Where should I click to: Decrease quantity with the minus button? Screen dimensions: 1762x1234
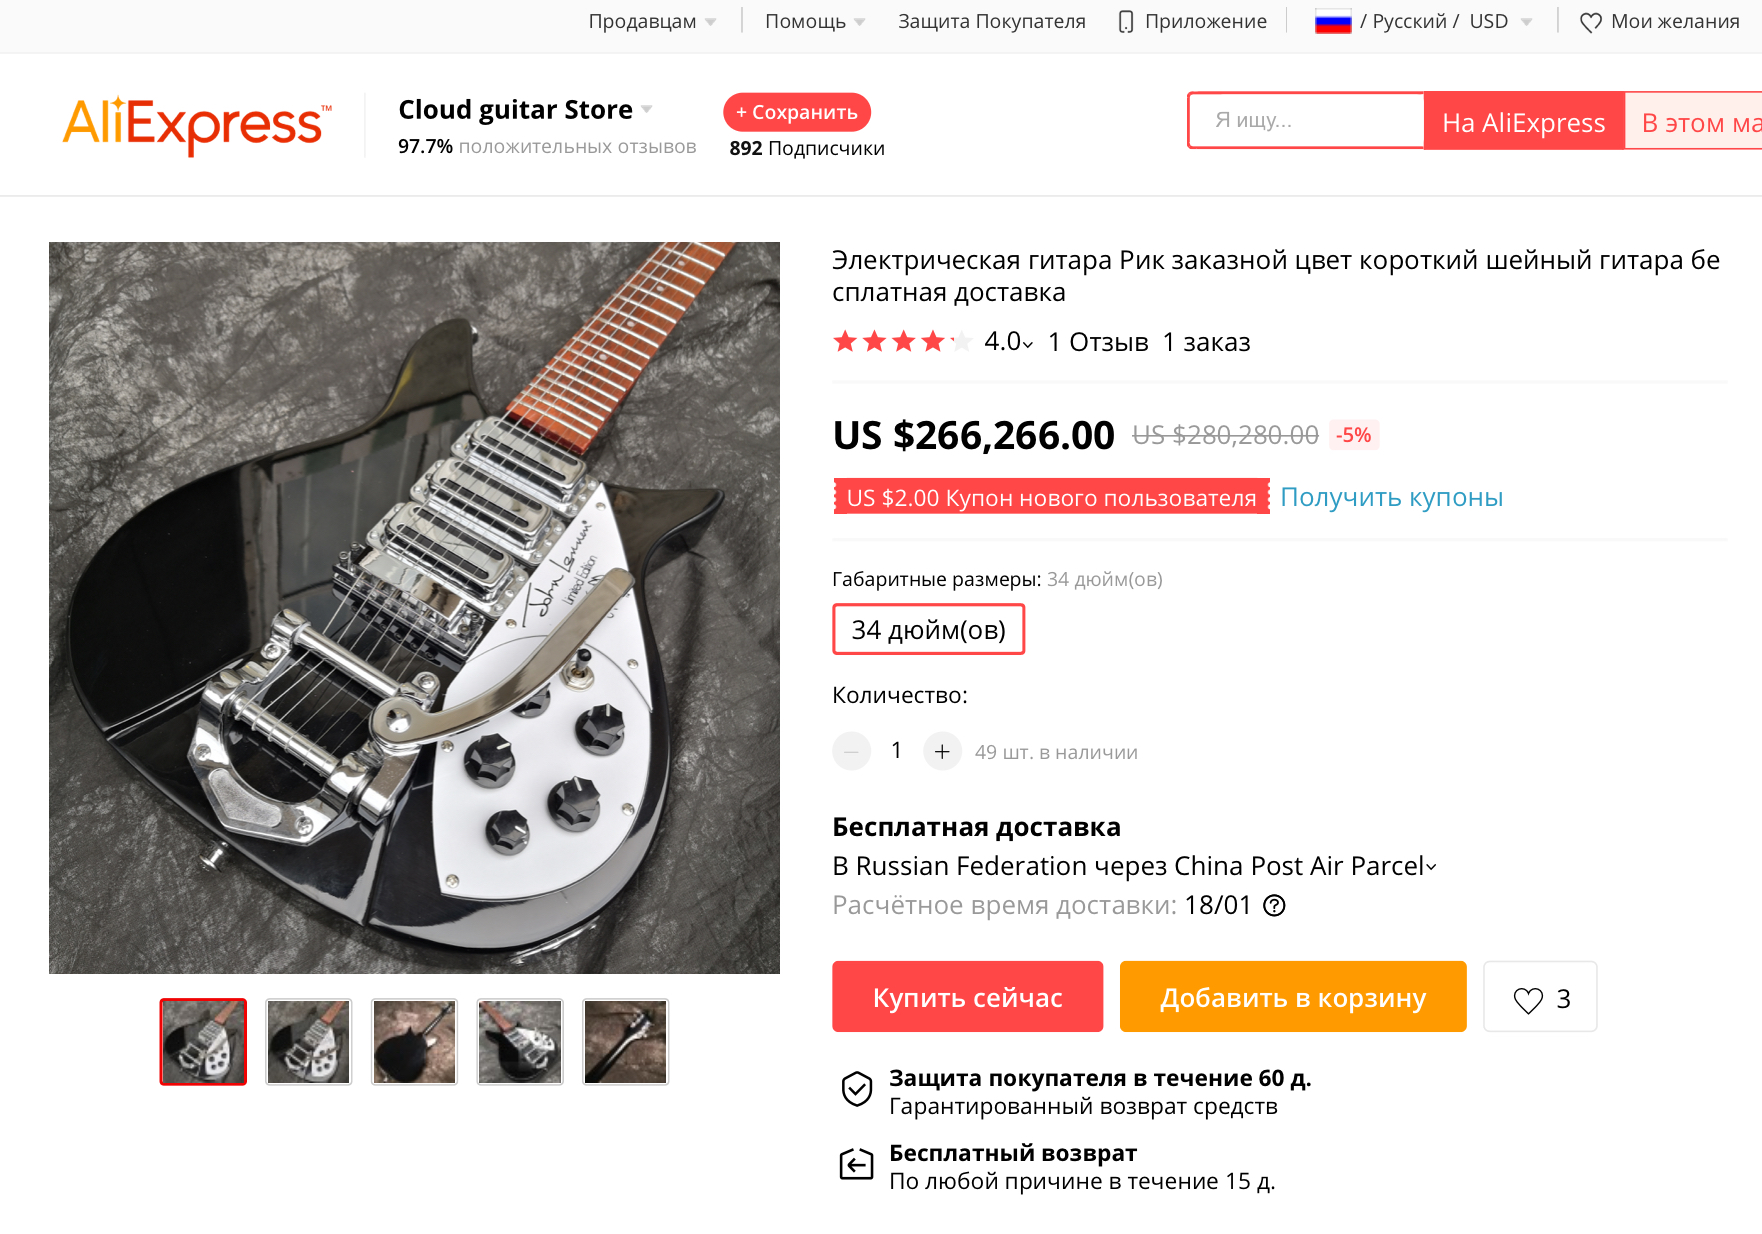click(x=852, y=751)
